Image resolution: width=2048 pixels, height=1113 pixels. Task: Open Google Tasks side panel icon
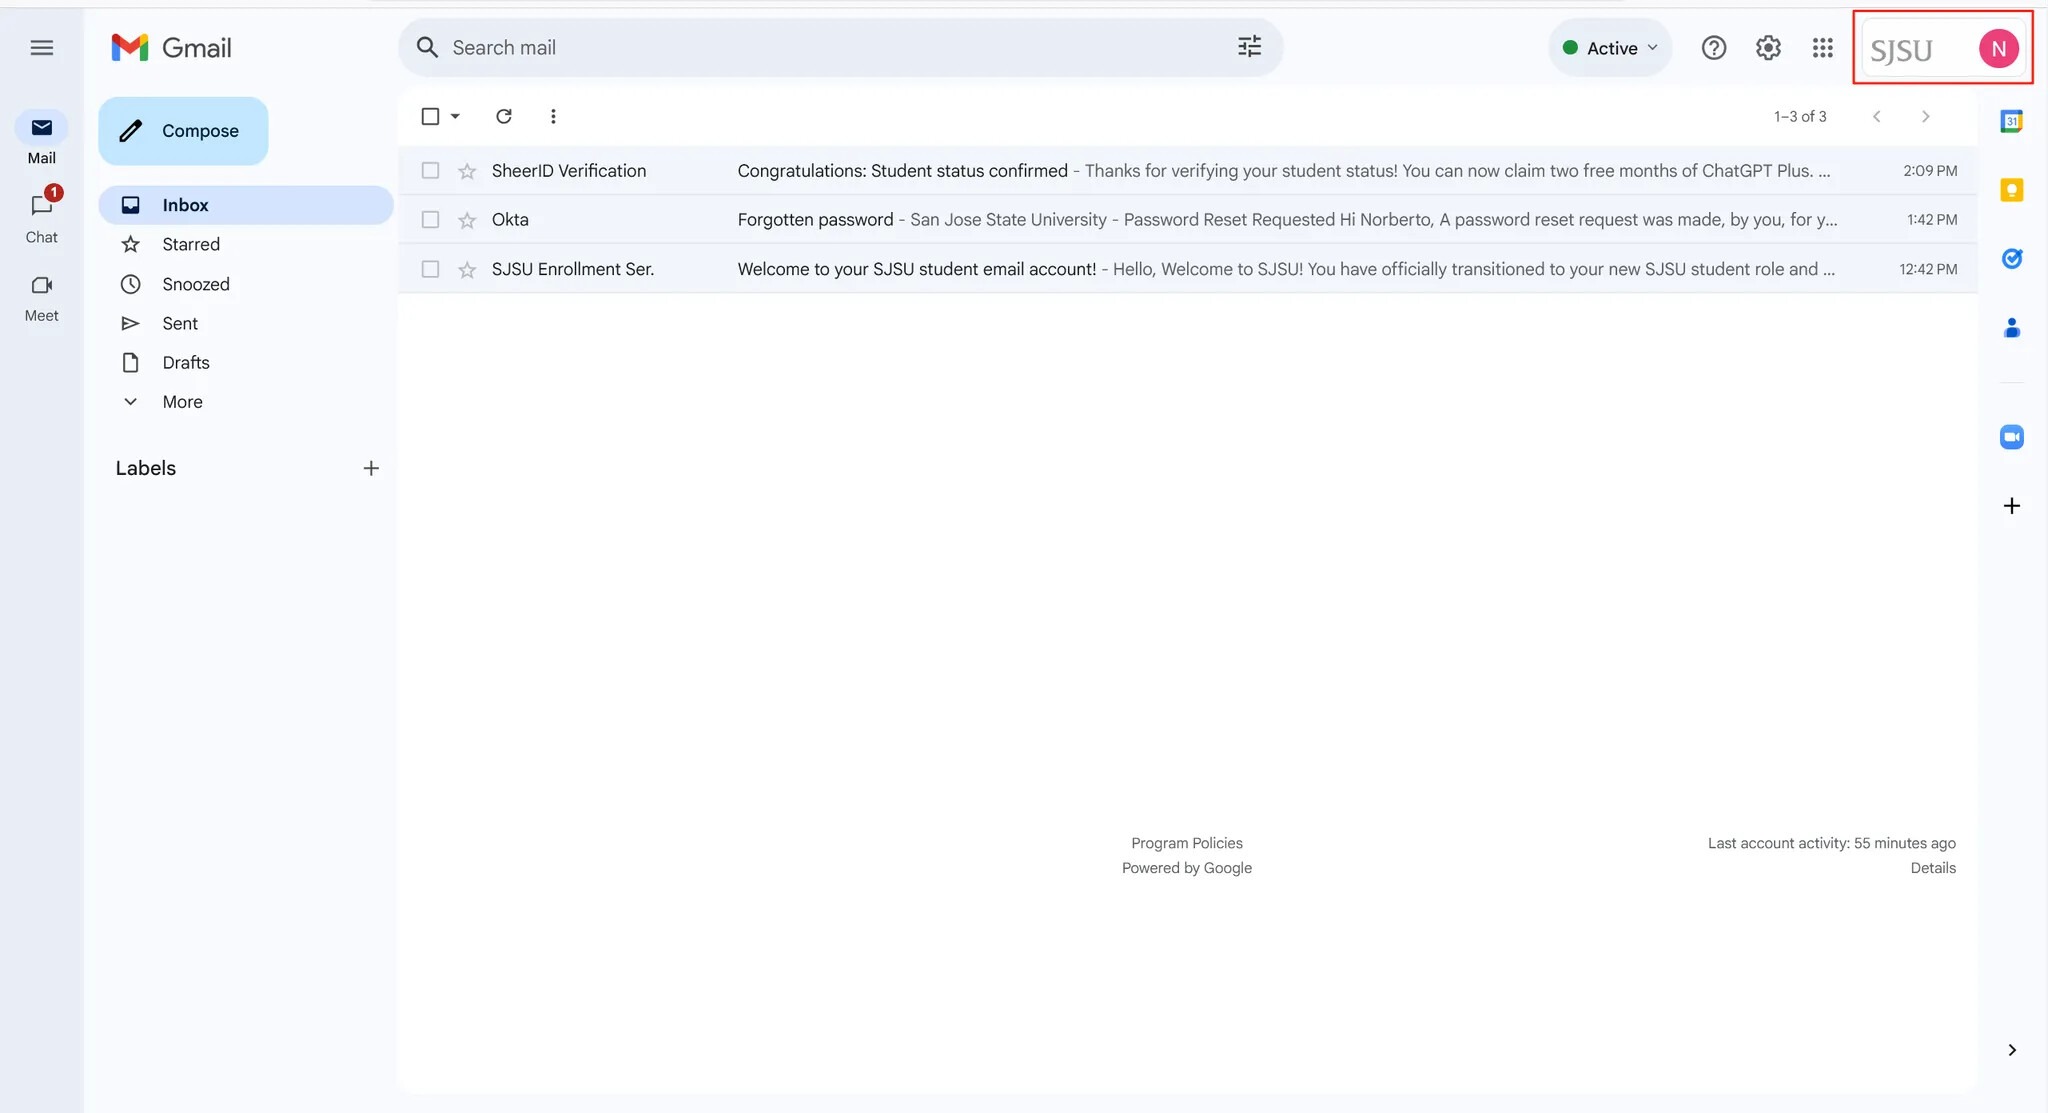pos(2011,259)
